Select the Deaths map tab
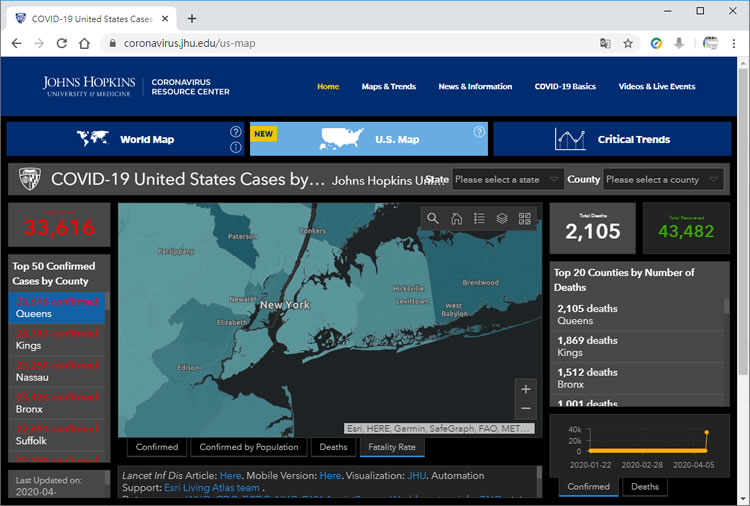This screenshot has width=750, height=506. (333, 447)
